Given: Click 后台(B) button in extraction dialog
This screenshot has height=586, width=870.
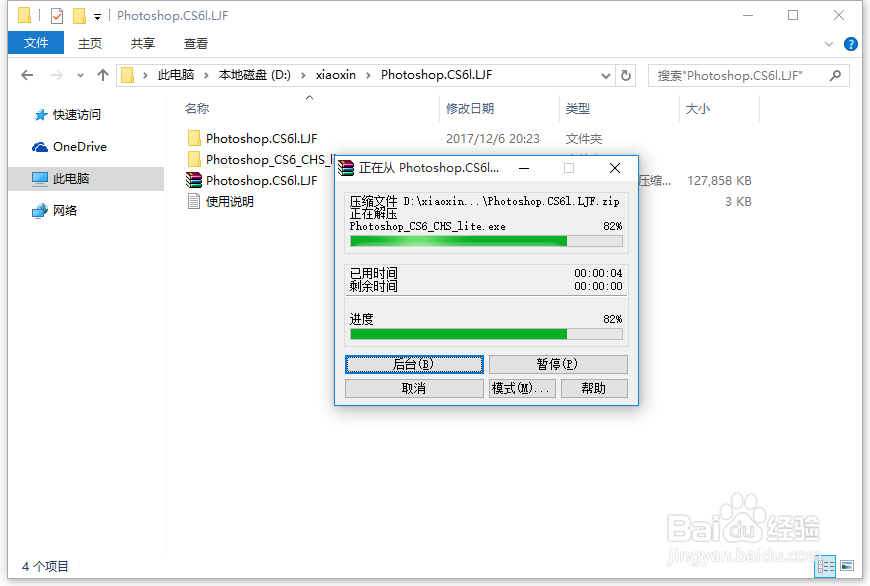Looking at the screenshot, I should [414, 364].
